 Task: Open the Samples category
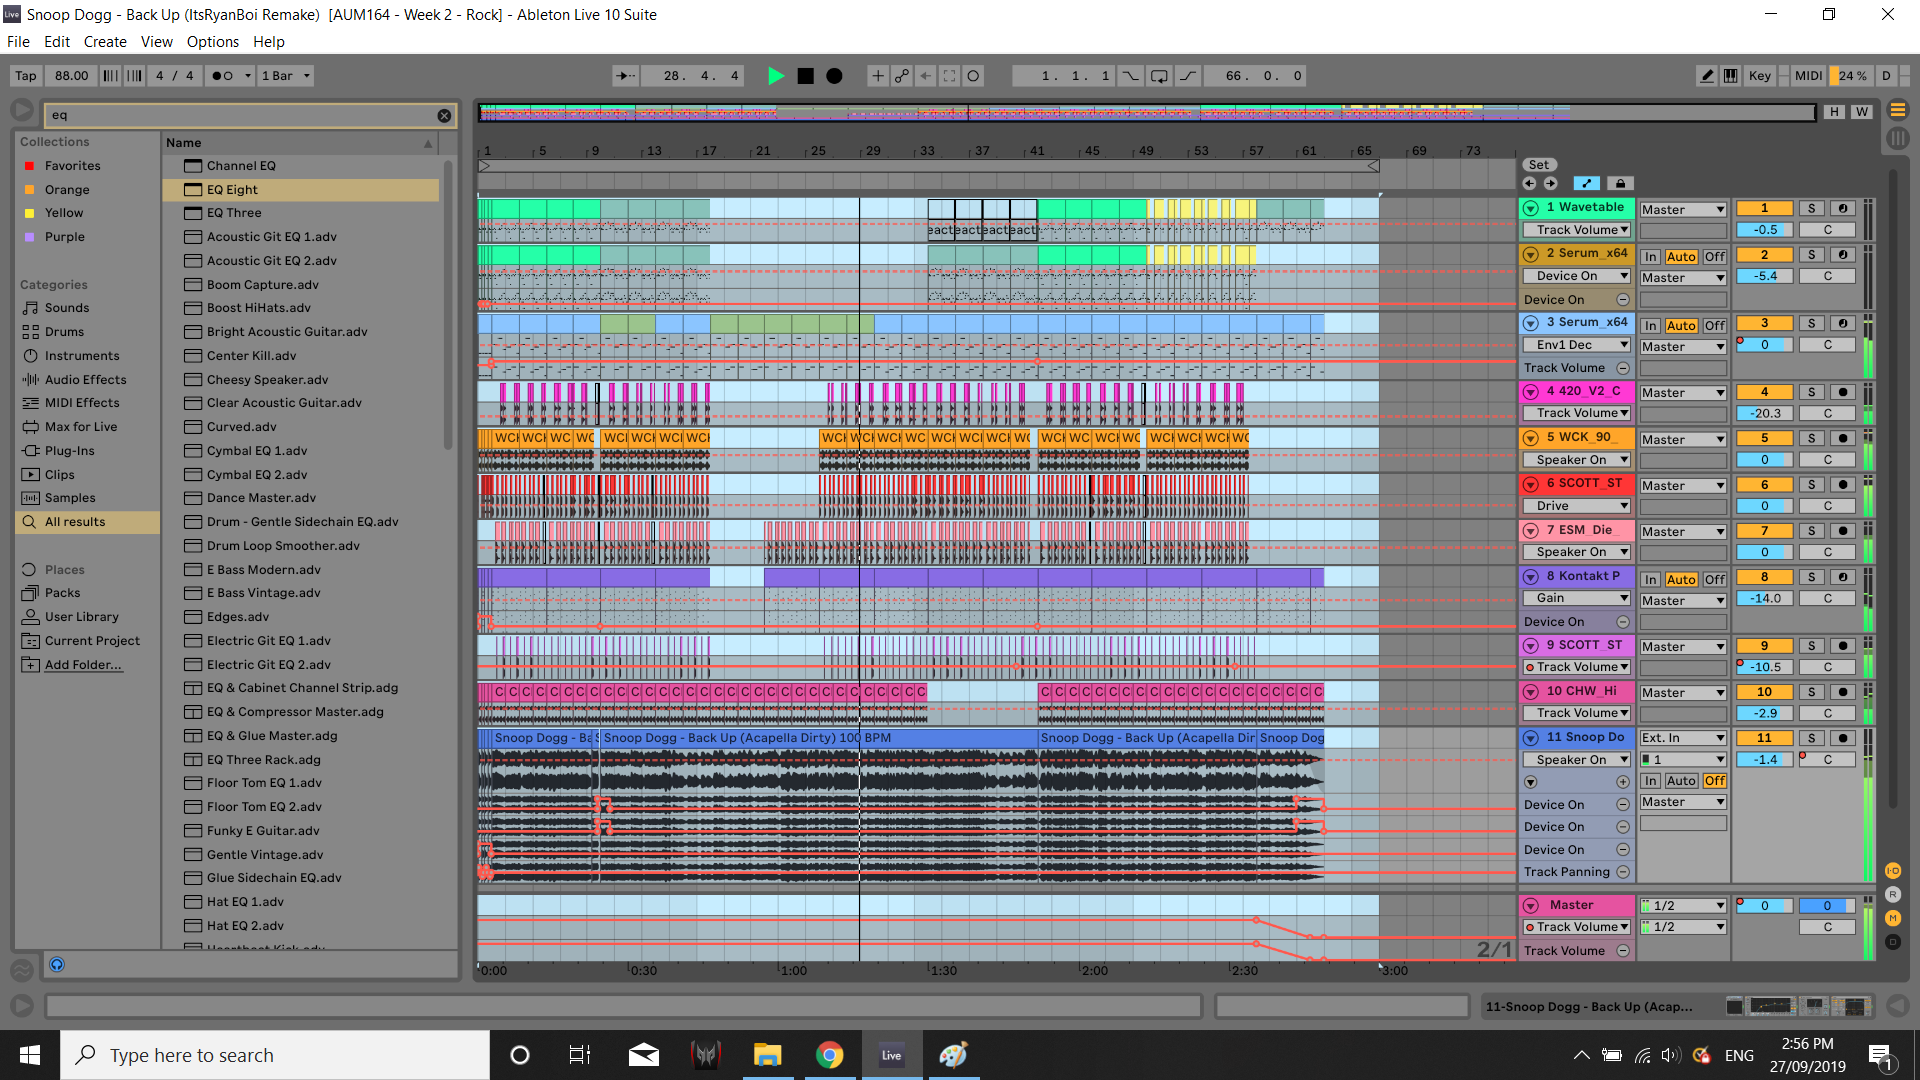click(x=70, y=498)
